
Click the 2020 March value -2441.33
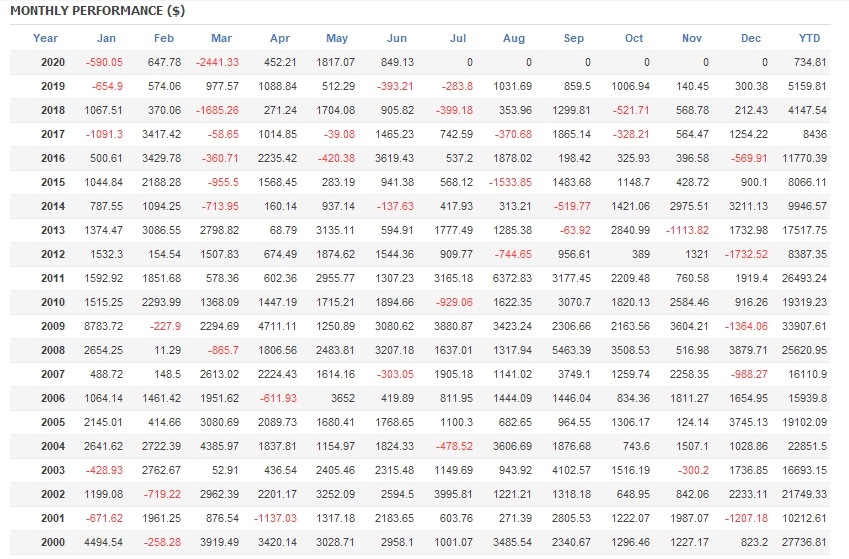click(217, 62)
